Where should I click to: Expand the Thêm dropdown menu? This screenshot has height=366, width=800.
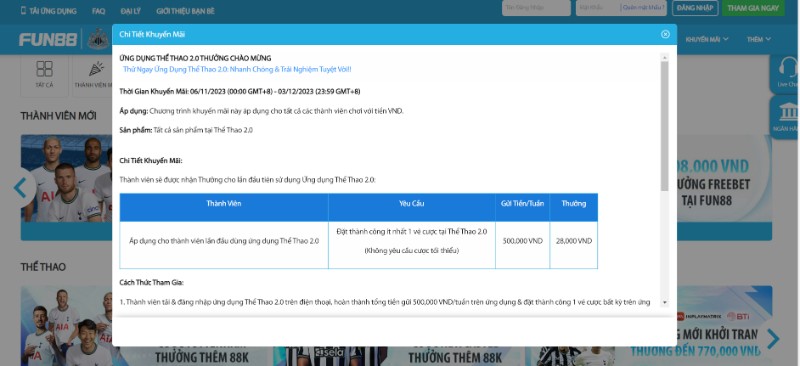[759, 39]
